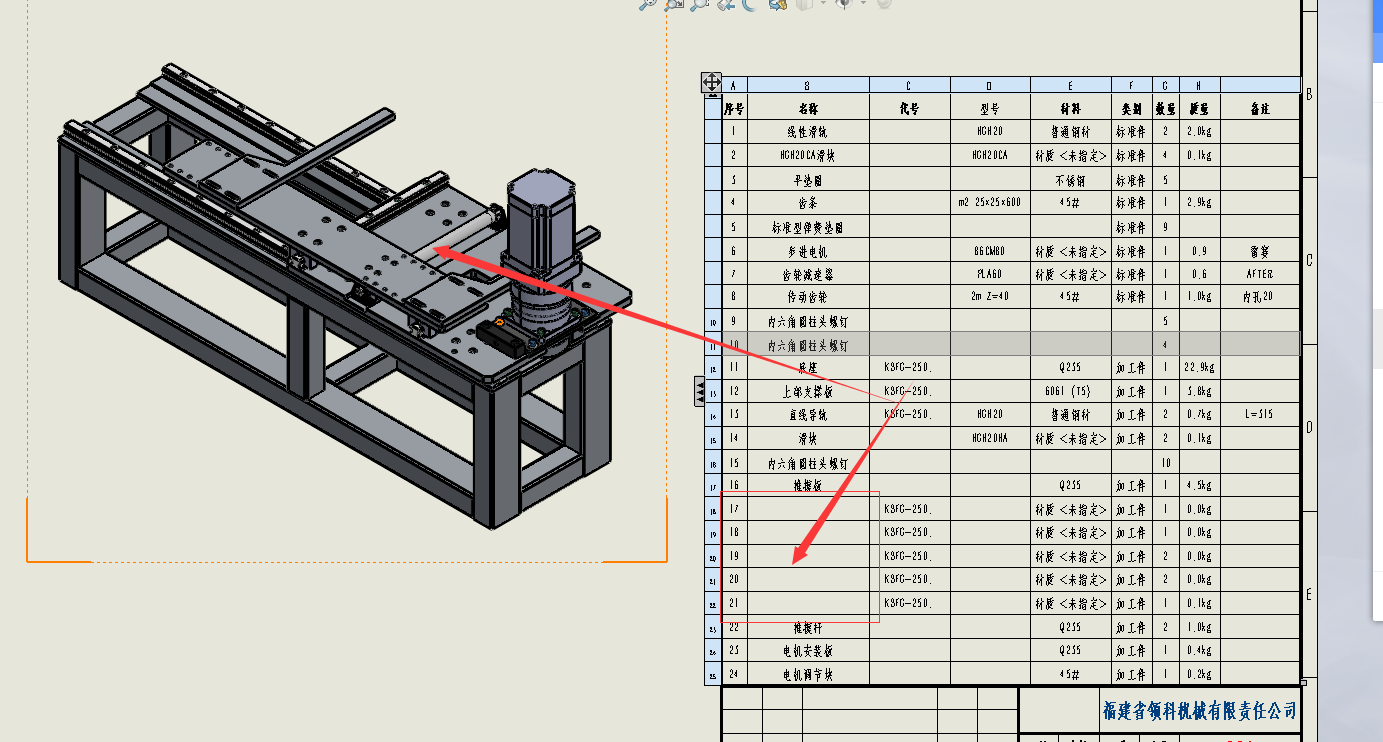Click the 86CM80 model cell
The image size is (1383, 742).
point(991,252)
